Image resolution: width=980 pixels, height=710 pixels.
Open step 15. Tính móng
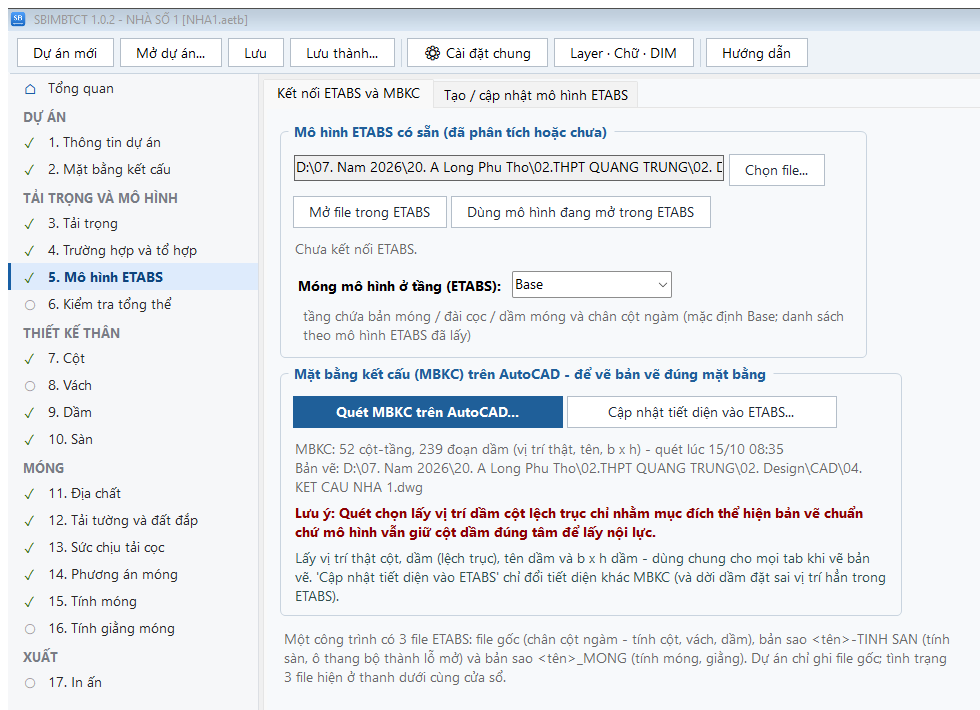pos(134,601)
